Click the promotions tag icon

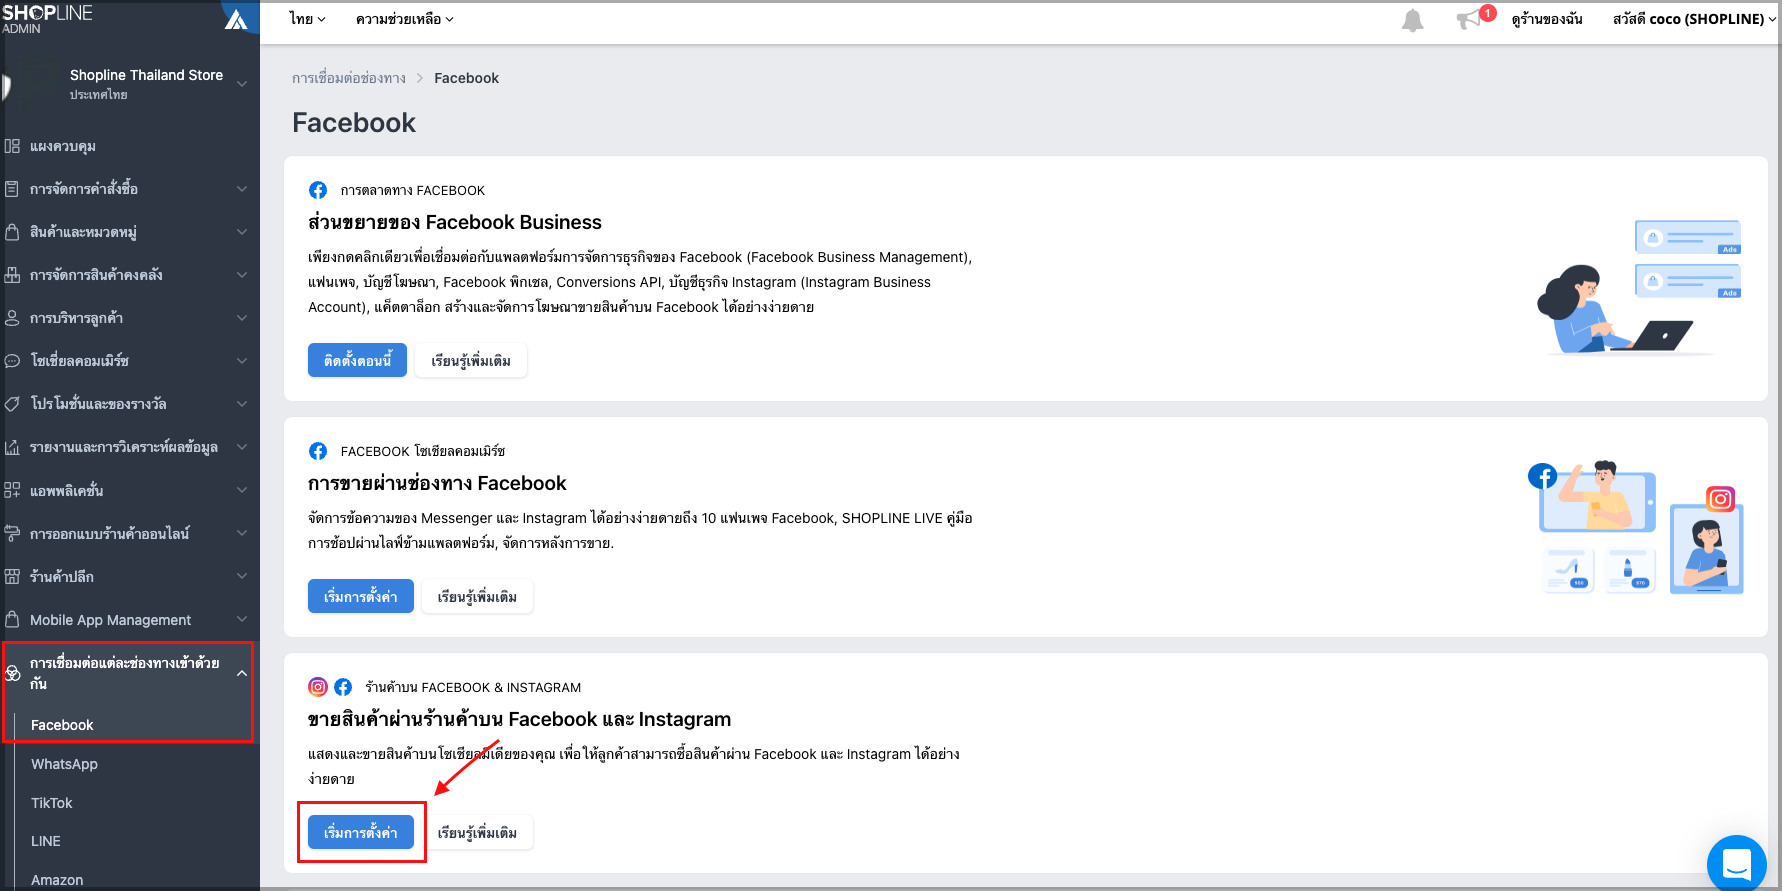click(x=12, y=404)
